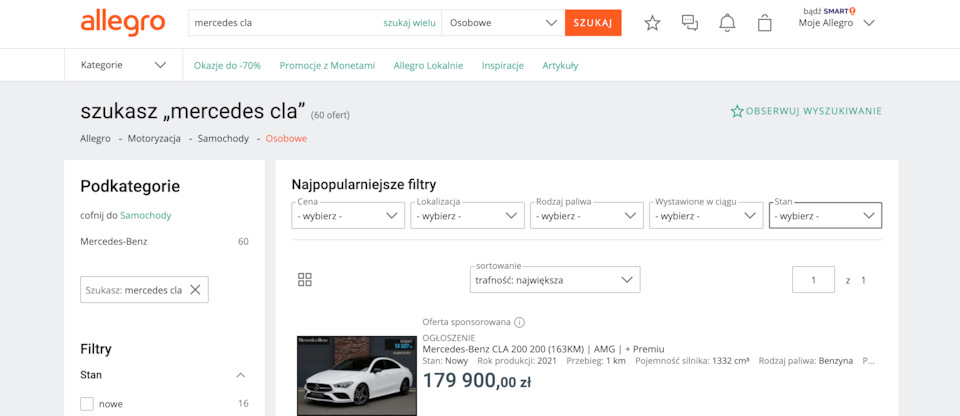The height and width of the screenshot is (416, 960).
Task: Switch to grid view layout icon
Action: tap(305, 280)
